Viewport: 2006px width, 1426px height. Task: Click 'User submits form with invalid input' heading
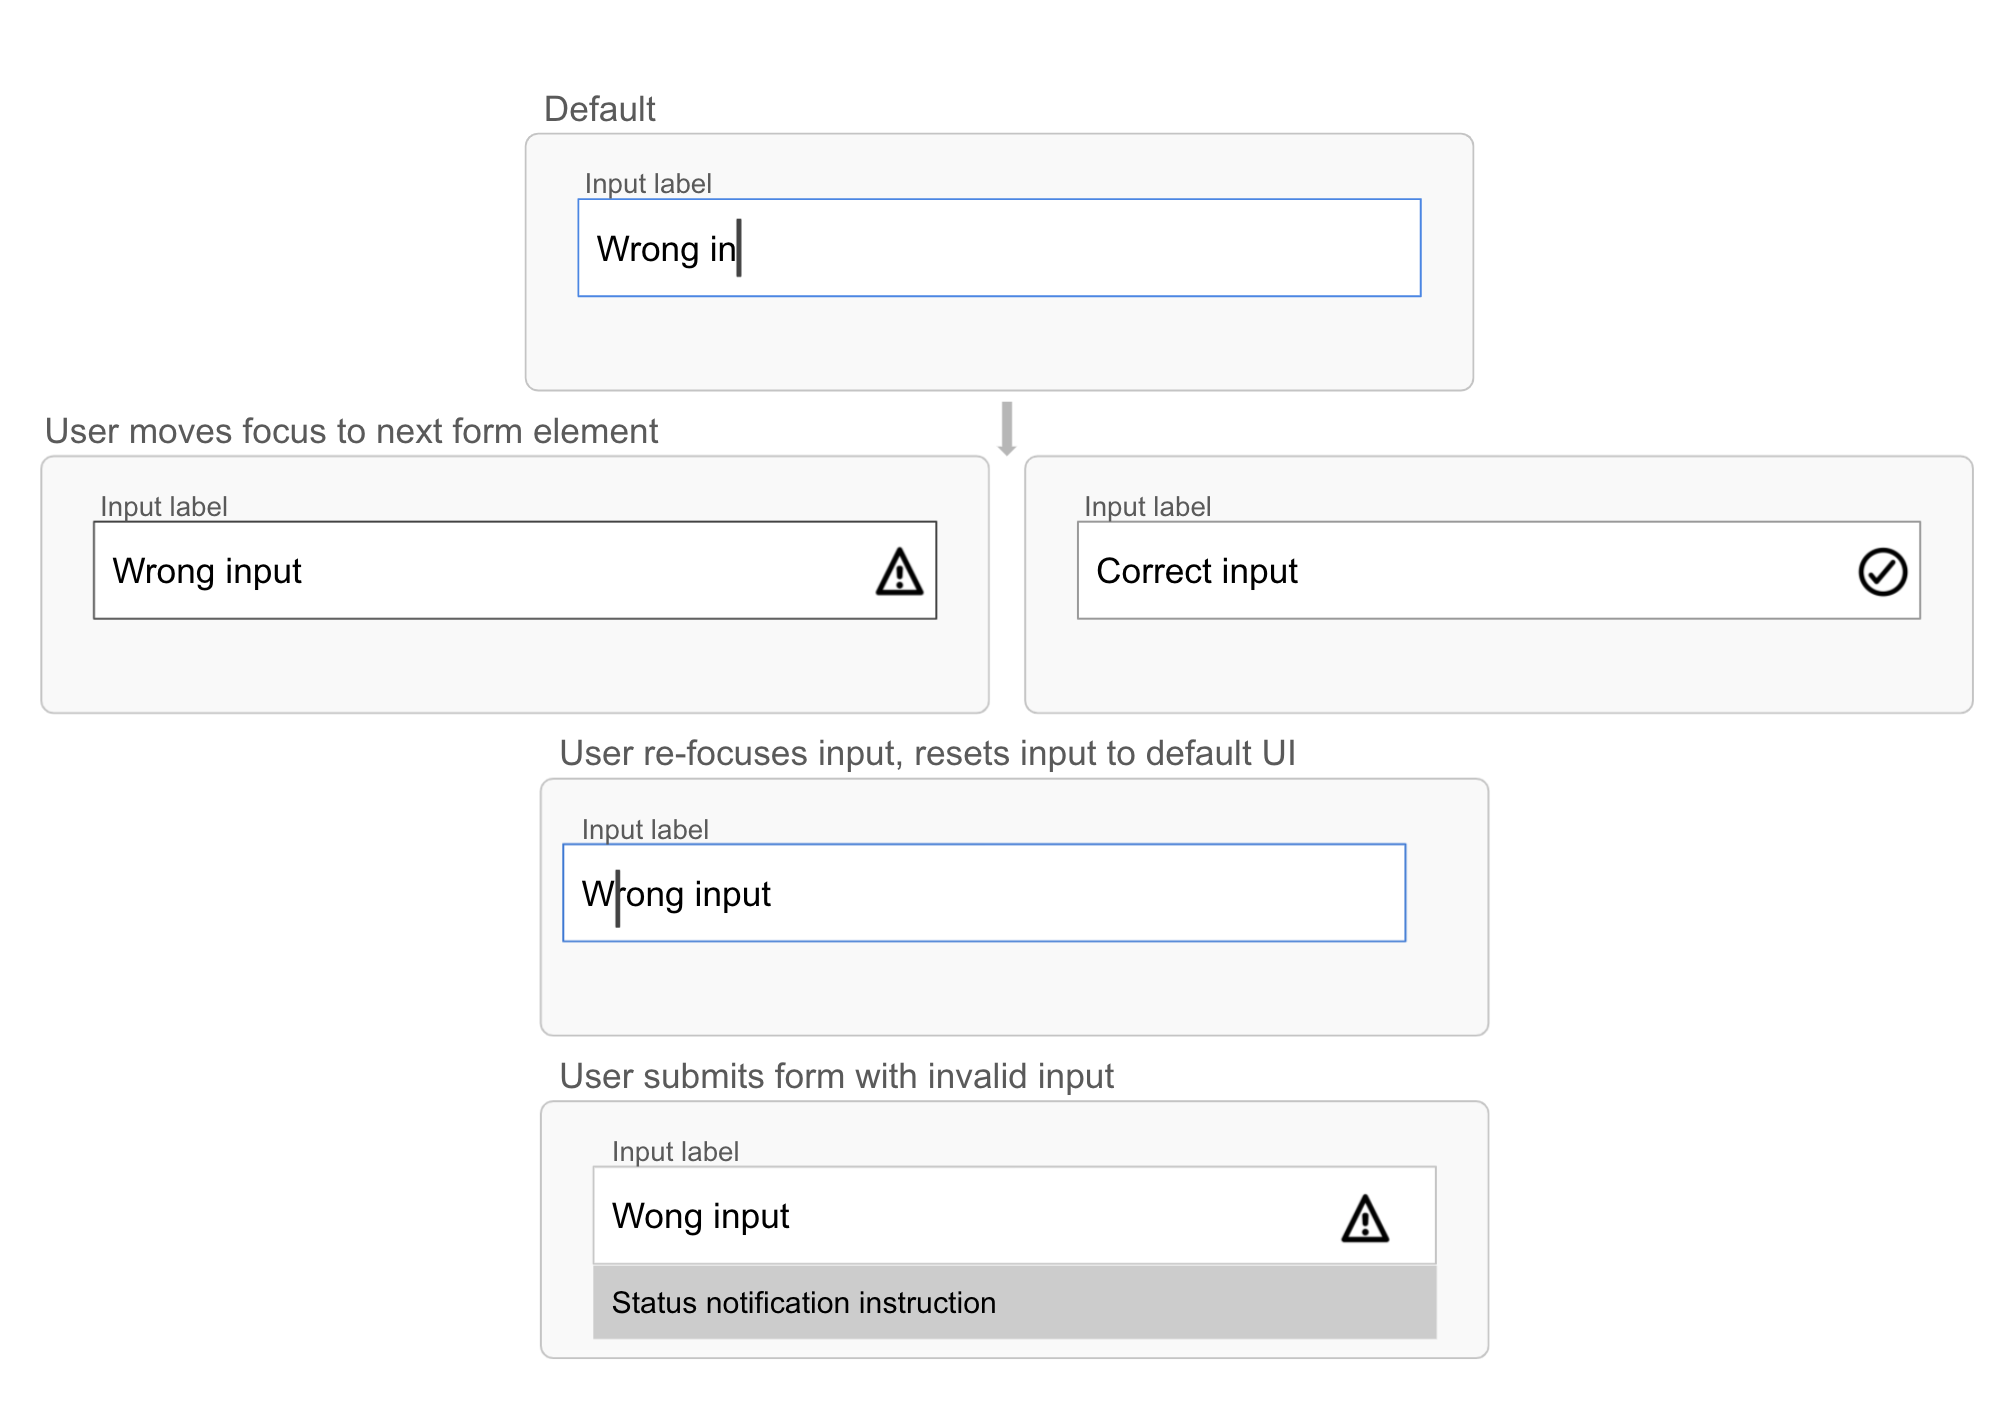836,1076
